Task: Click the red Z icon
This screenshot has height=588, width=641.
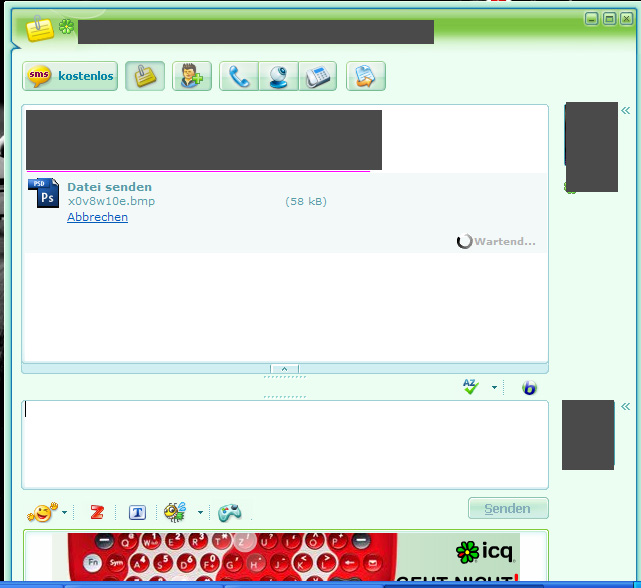Action: 97,512
